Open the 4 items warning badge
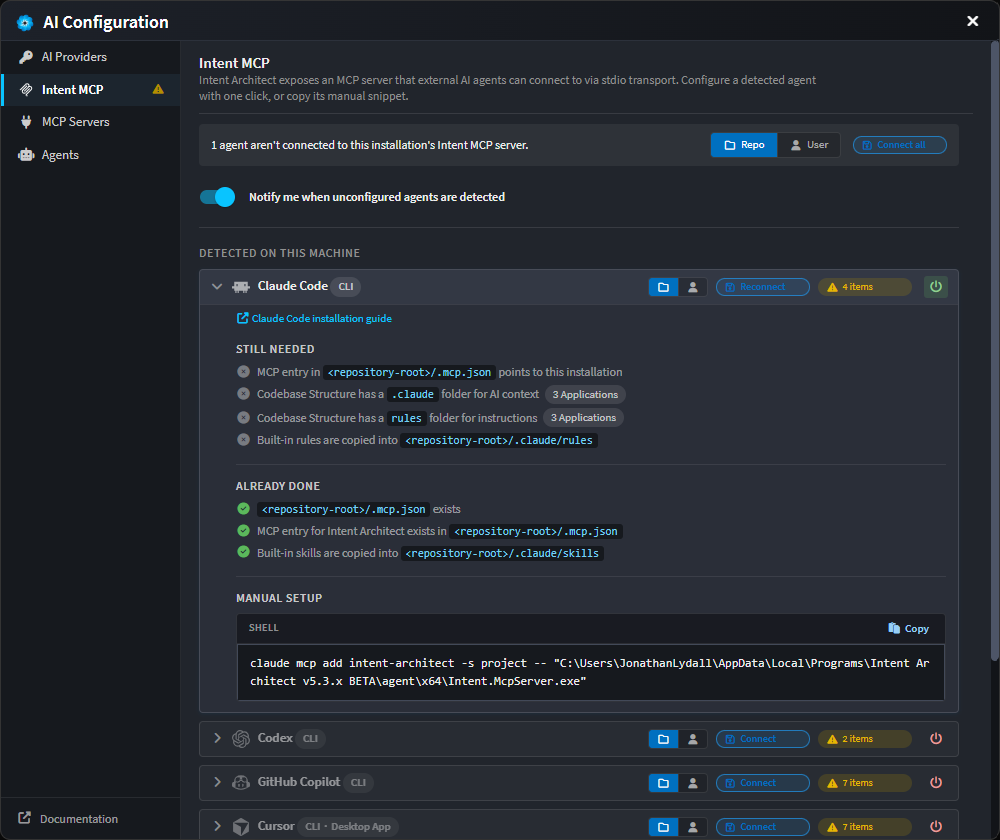The image size is (1000, 840). click(865, 287)
